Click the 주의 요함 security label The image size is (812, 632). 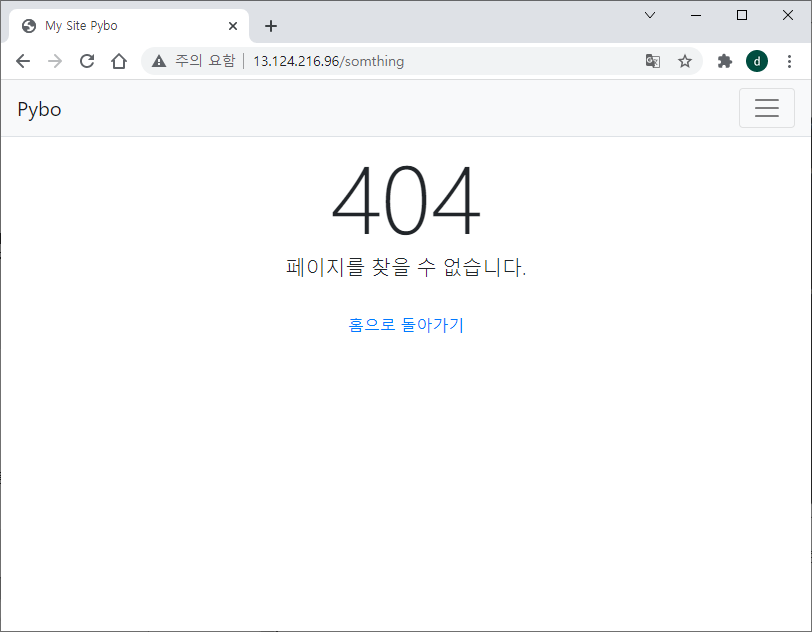pyautogui.click(x=205, y=61)
